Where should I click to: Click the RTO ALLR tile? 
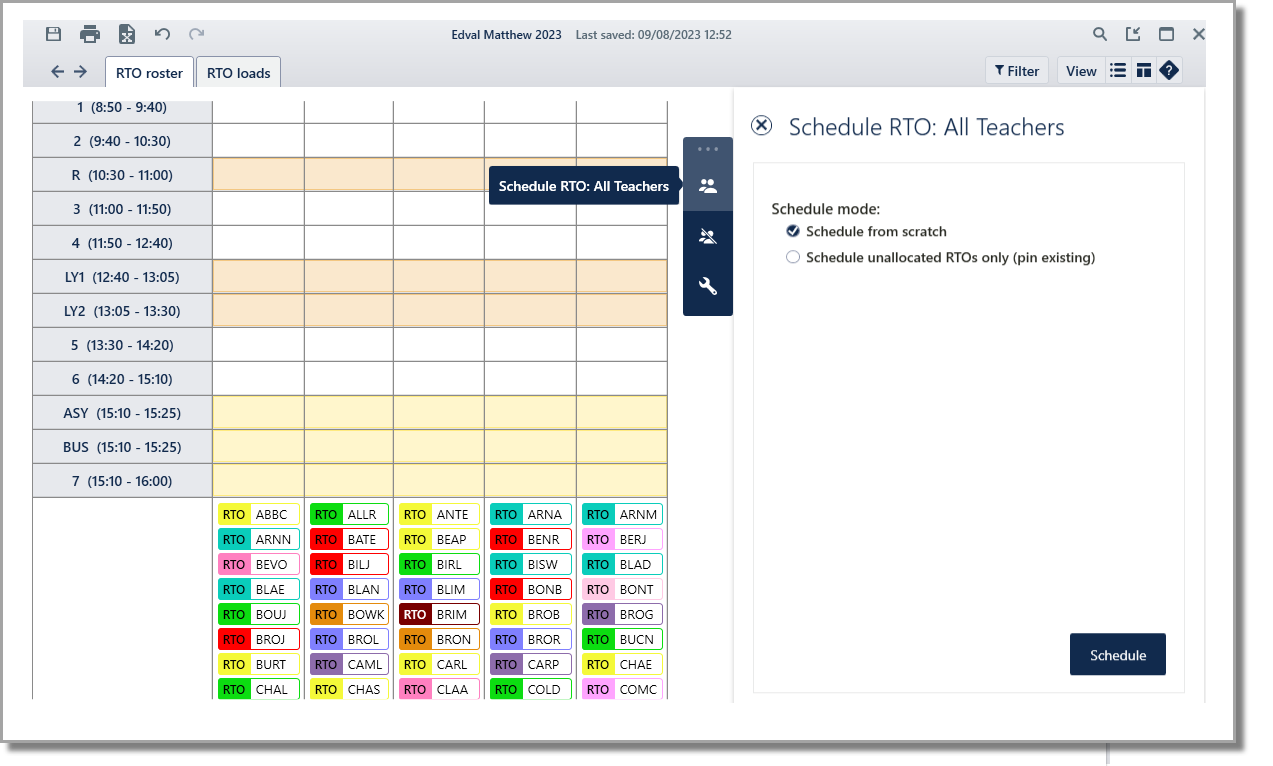click(349, 514)
